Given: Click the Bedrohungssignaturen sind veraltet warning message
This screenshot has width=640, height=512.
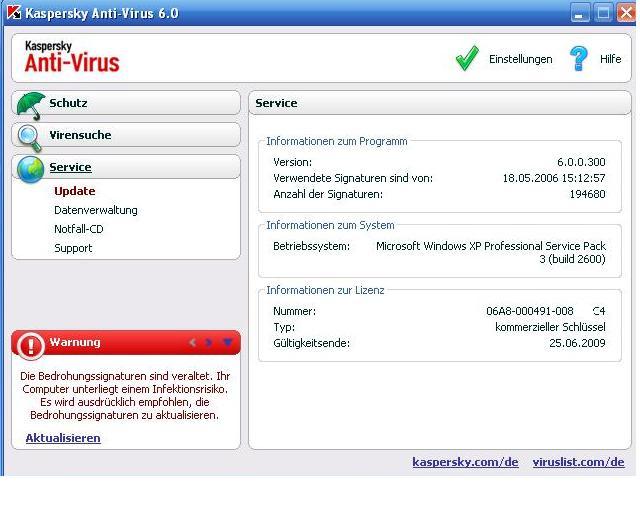Looking at the screenshot, I should 124,395.
